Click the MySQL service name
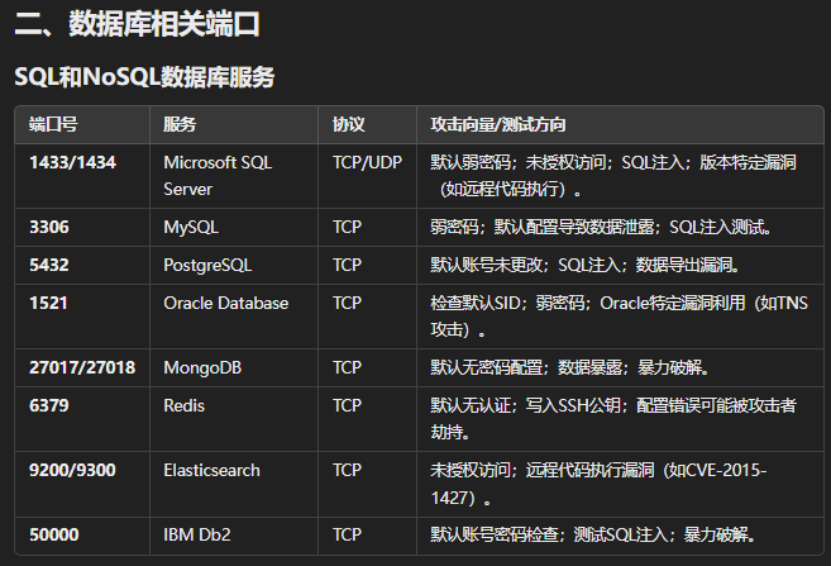 191,227
